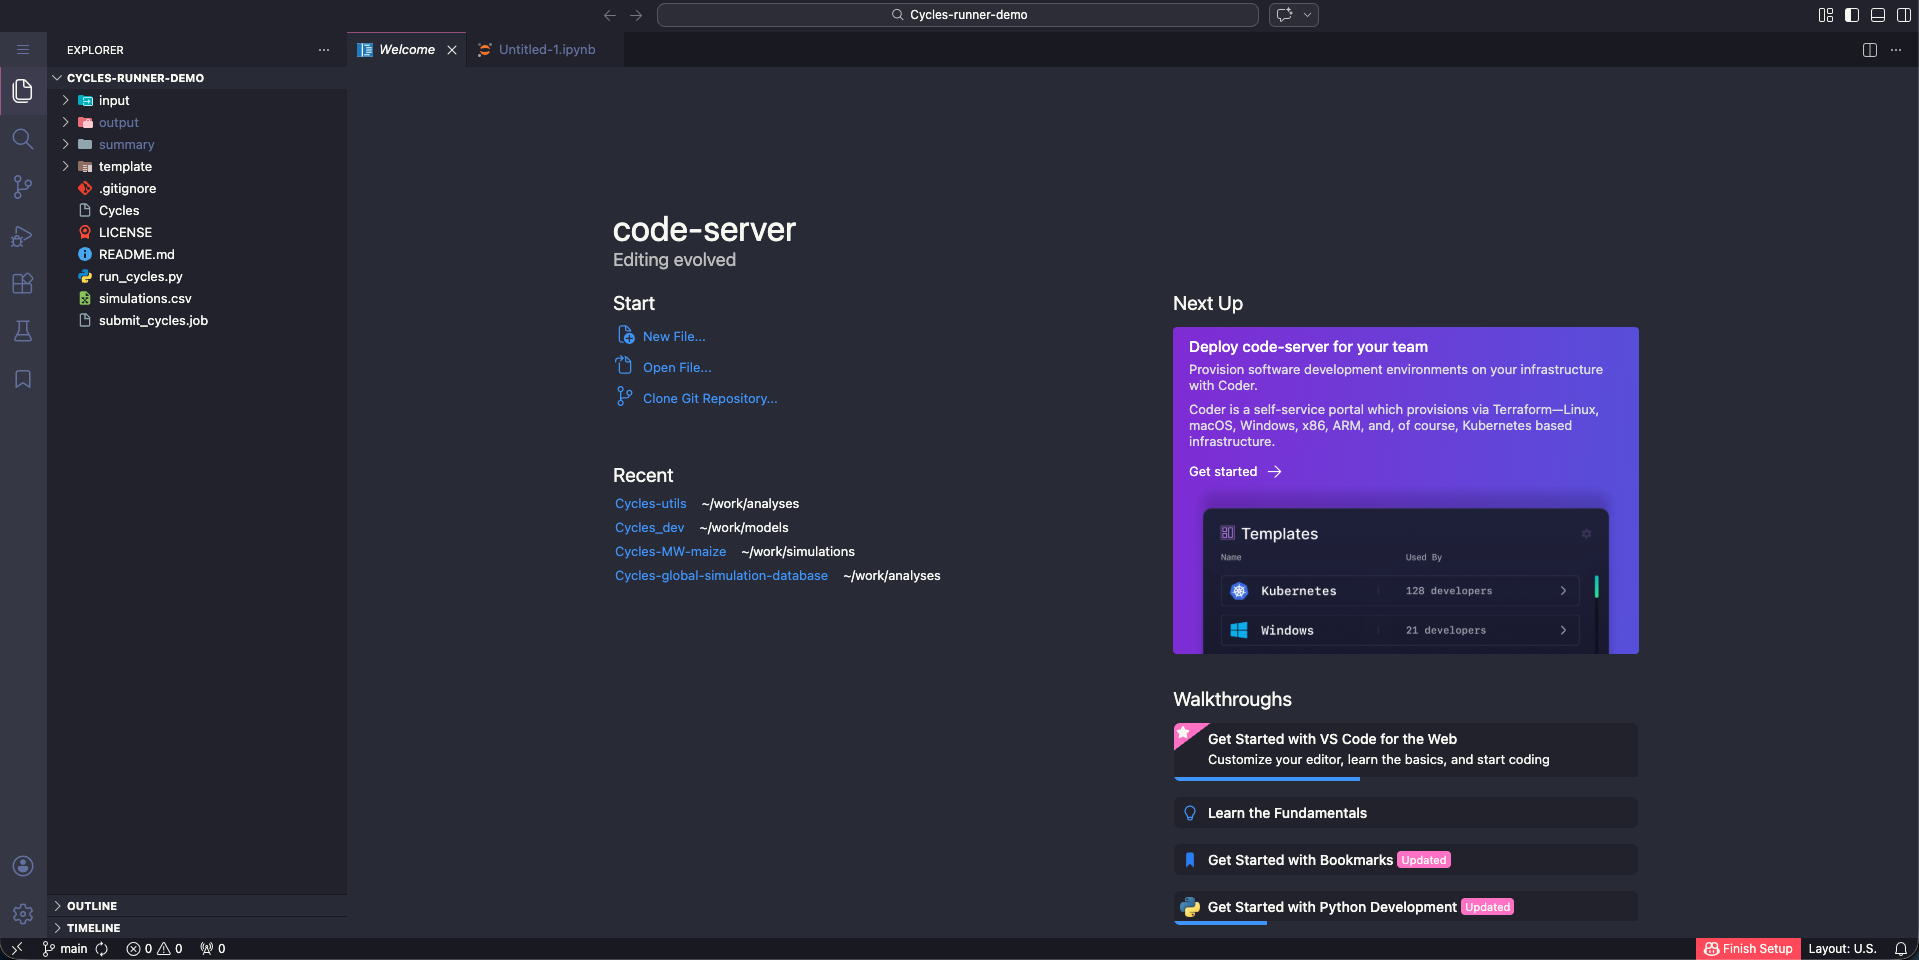Open errors and warnings count in status bar
Image resolution: width=1919 pixels, height=960 pixels.
154,949
